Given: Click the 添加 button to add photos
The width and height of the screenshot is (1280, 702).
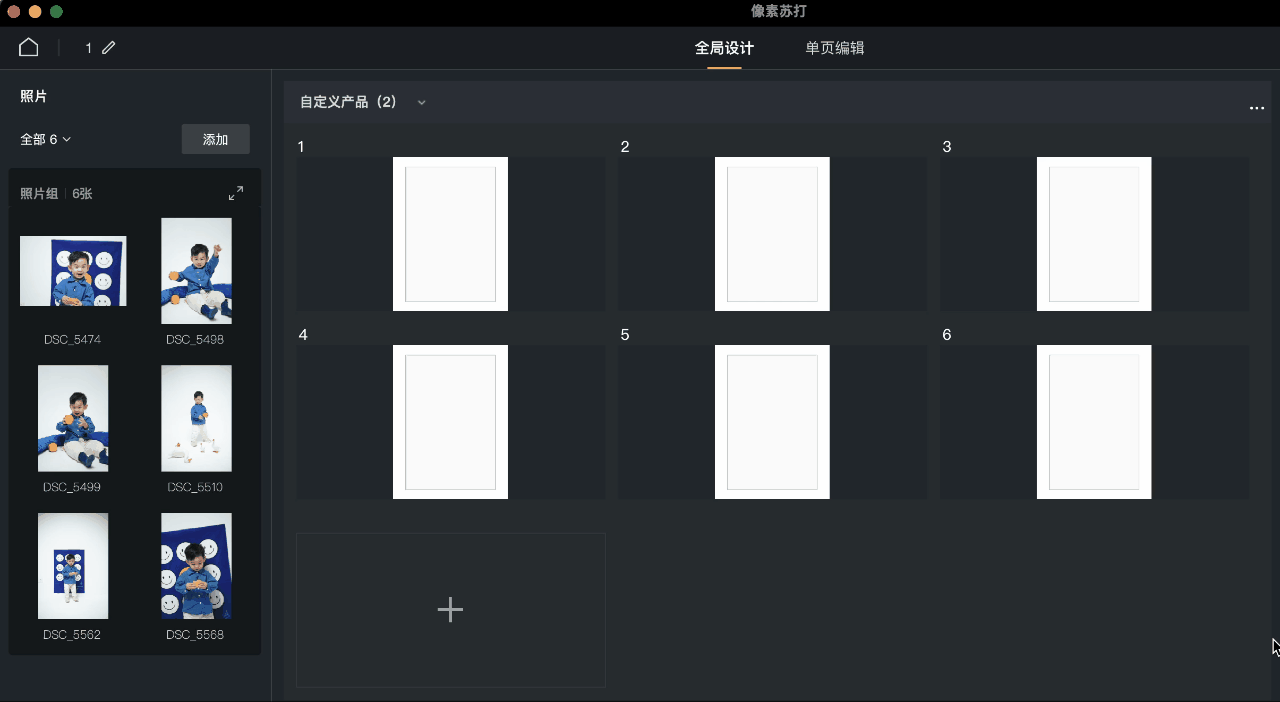Looking at the screenshot, I should (x=215, y=139).
